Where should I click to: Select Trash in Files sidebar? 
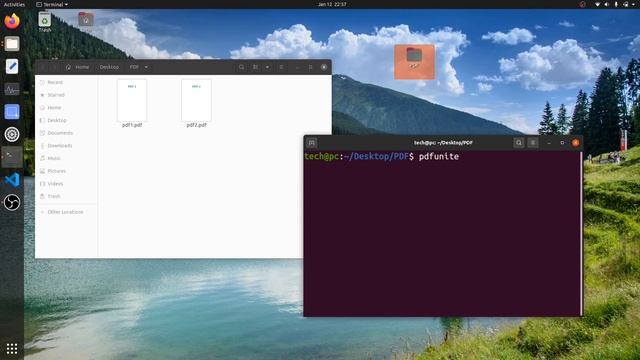coord(67,196)
